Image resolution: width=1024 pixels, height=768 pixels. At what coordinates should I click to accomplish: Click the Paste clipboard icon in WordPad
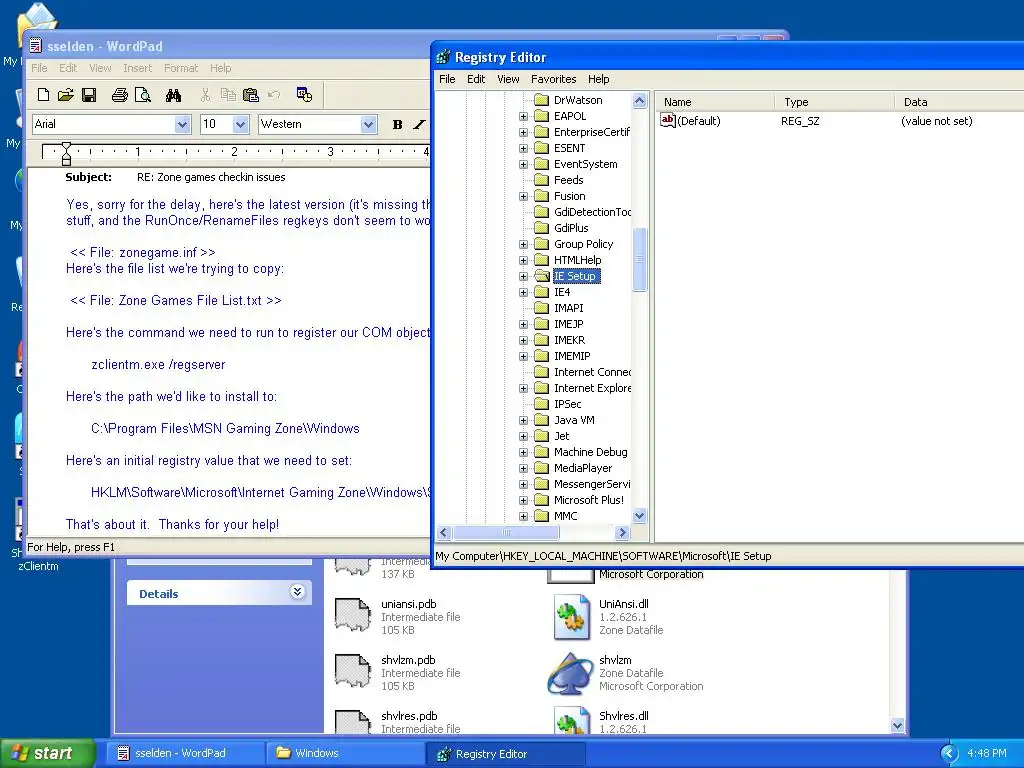click(x=251, y=95)
